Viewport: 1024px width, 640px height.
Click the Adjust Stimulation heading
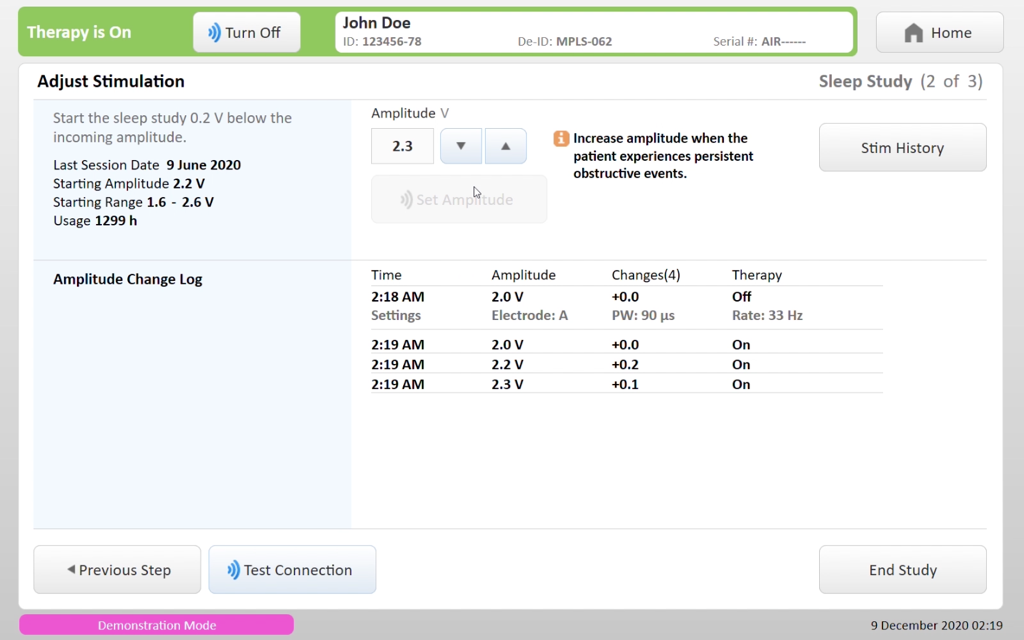[111, 81]
